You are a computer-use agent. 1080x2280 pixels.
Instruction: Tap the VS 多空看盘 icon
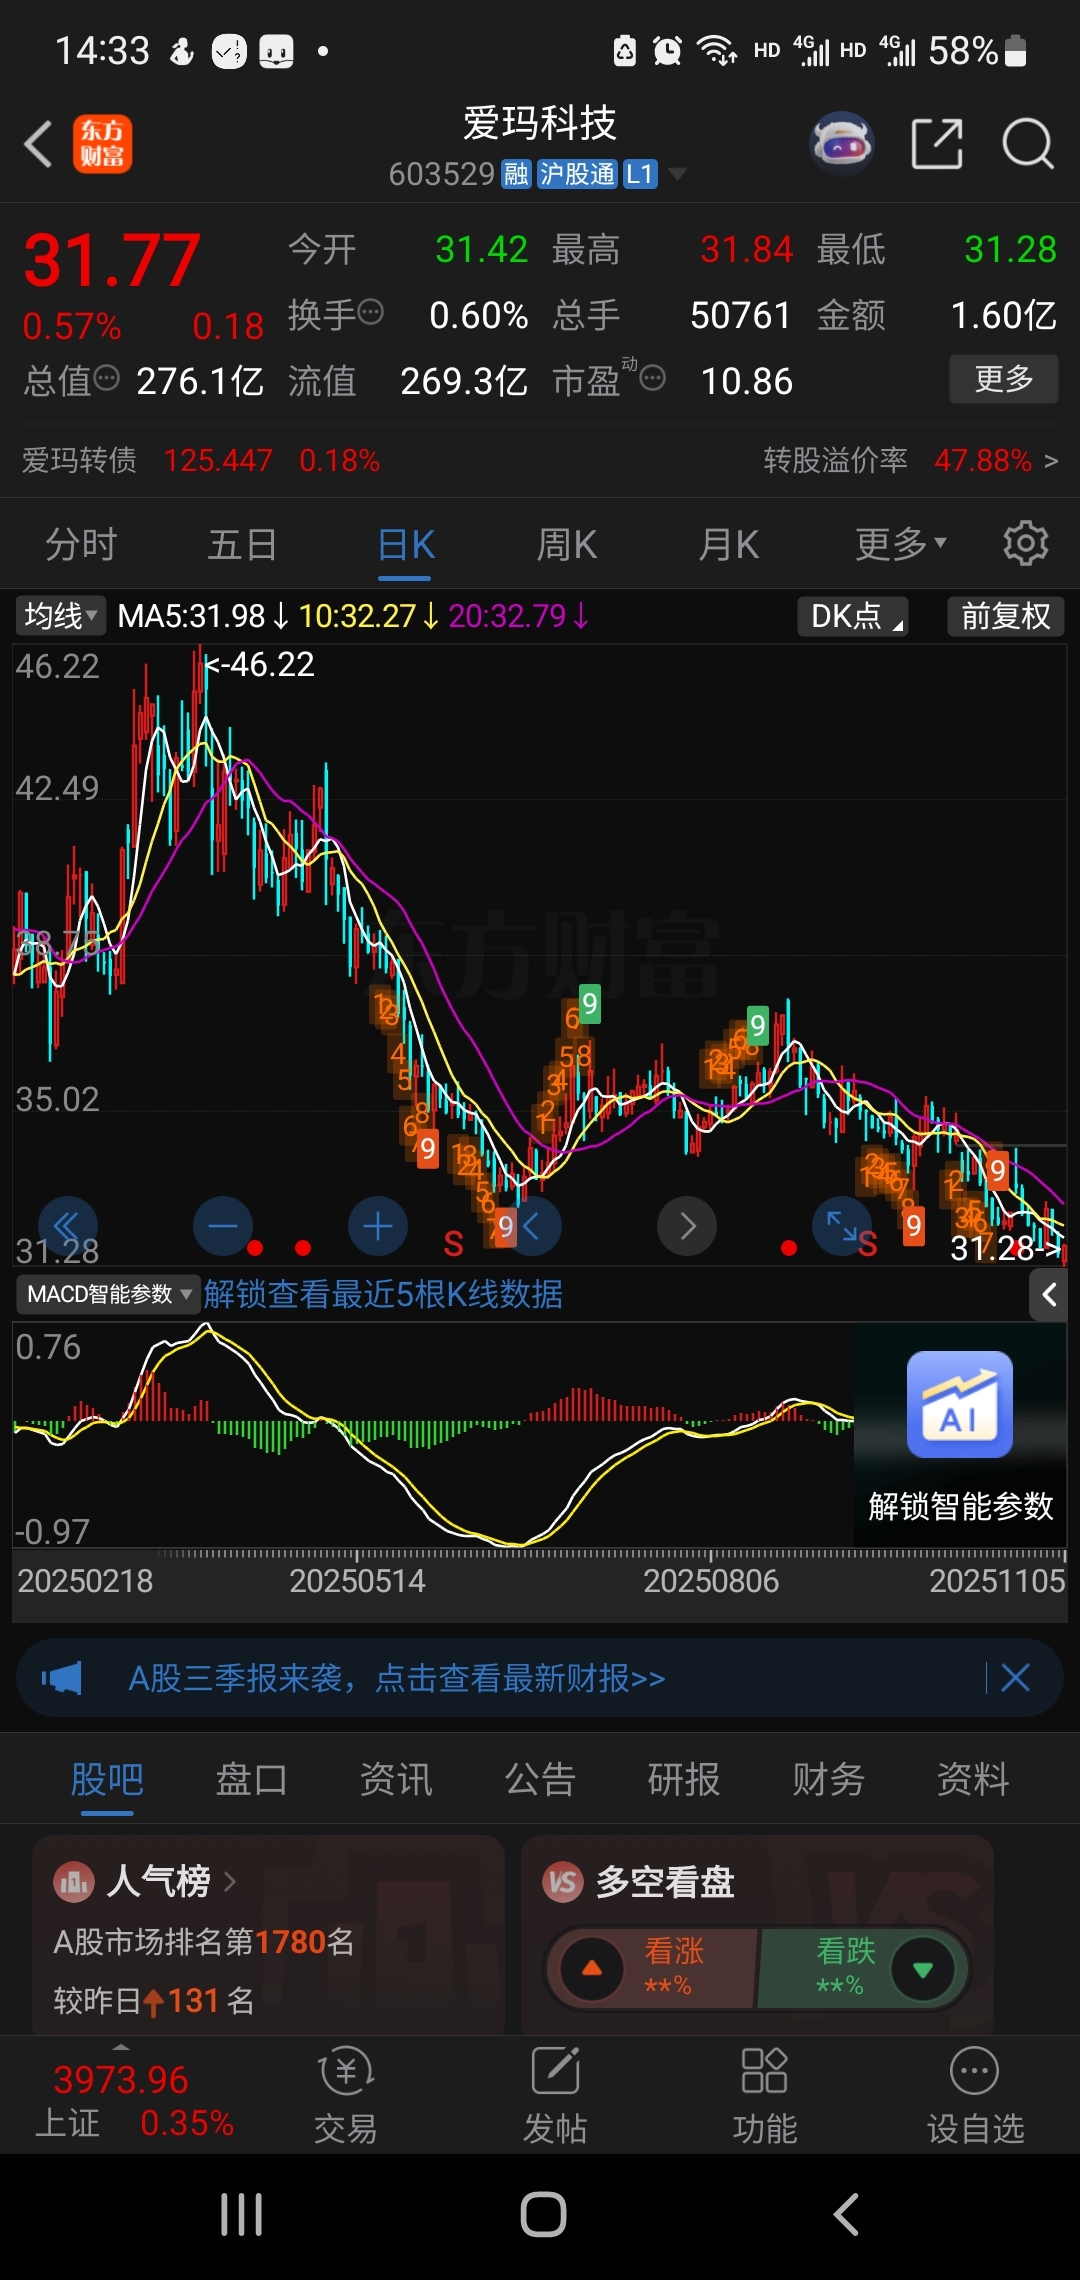(x=562, y=1882)
